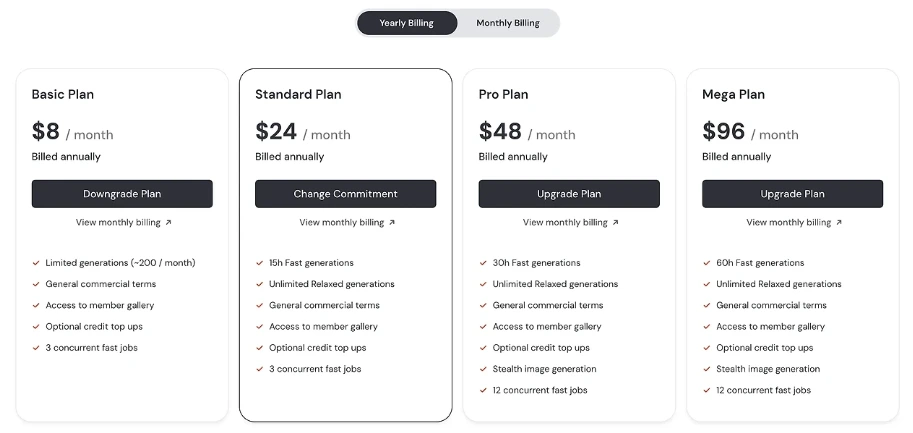Open Mega Plan's monthly billing link
The height and width of the screenshot is (433, 913).
(x=788, y=223)
